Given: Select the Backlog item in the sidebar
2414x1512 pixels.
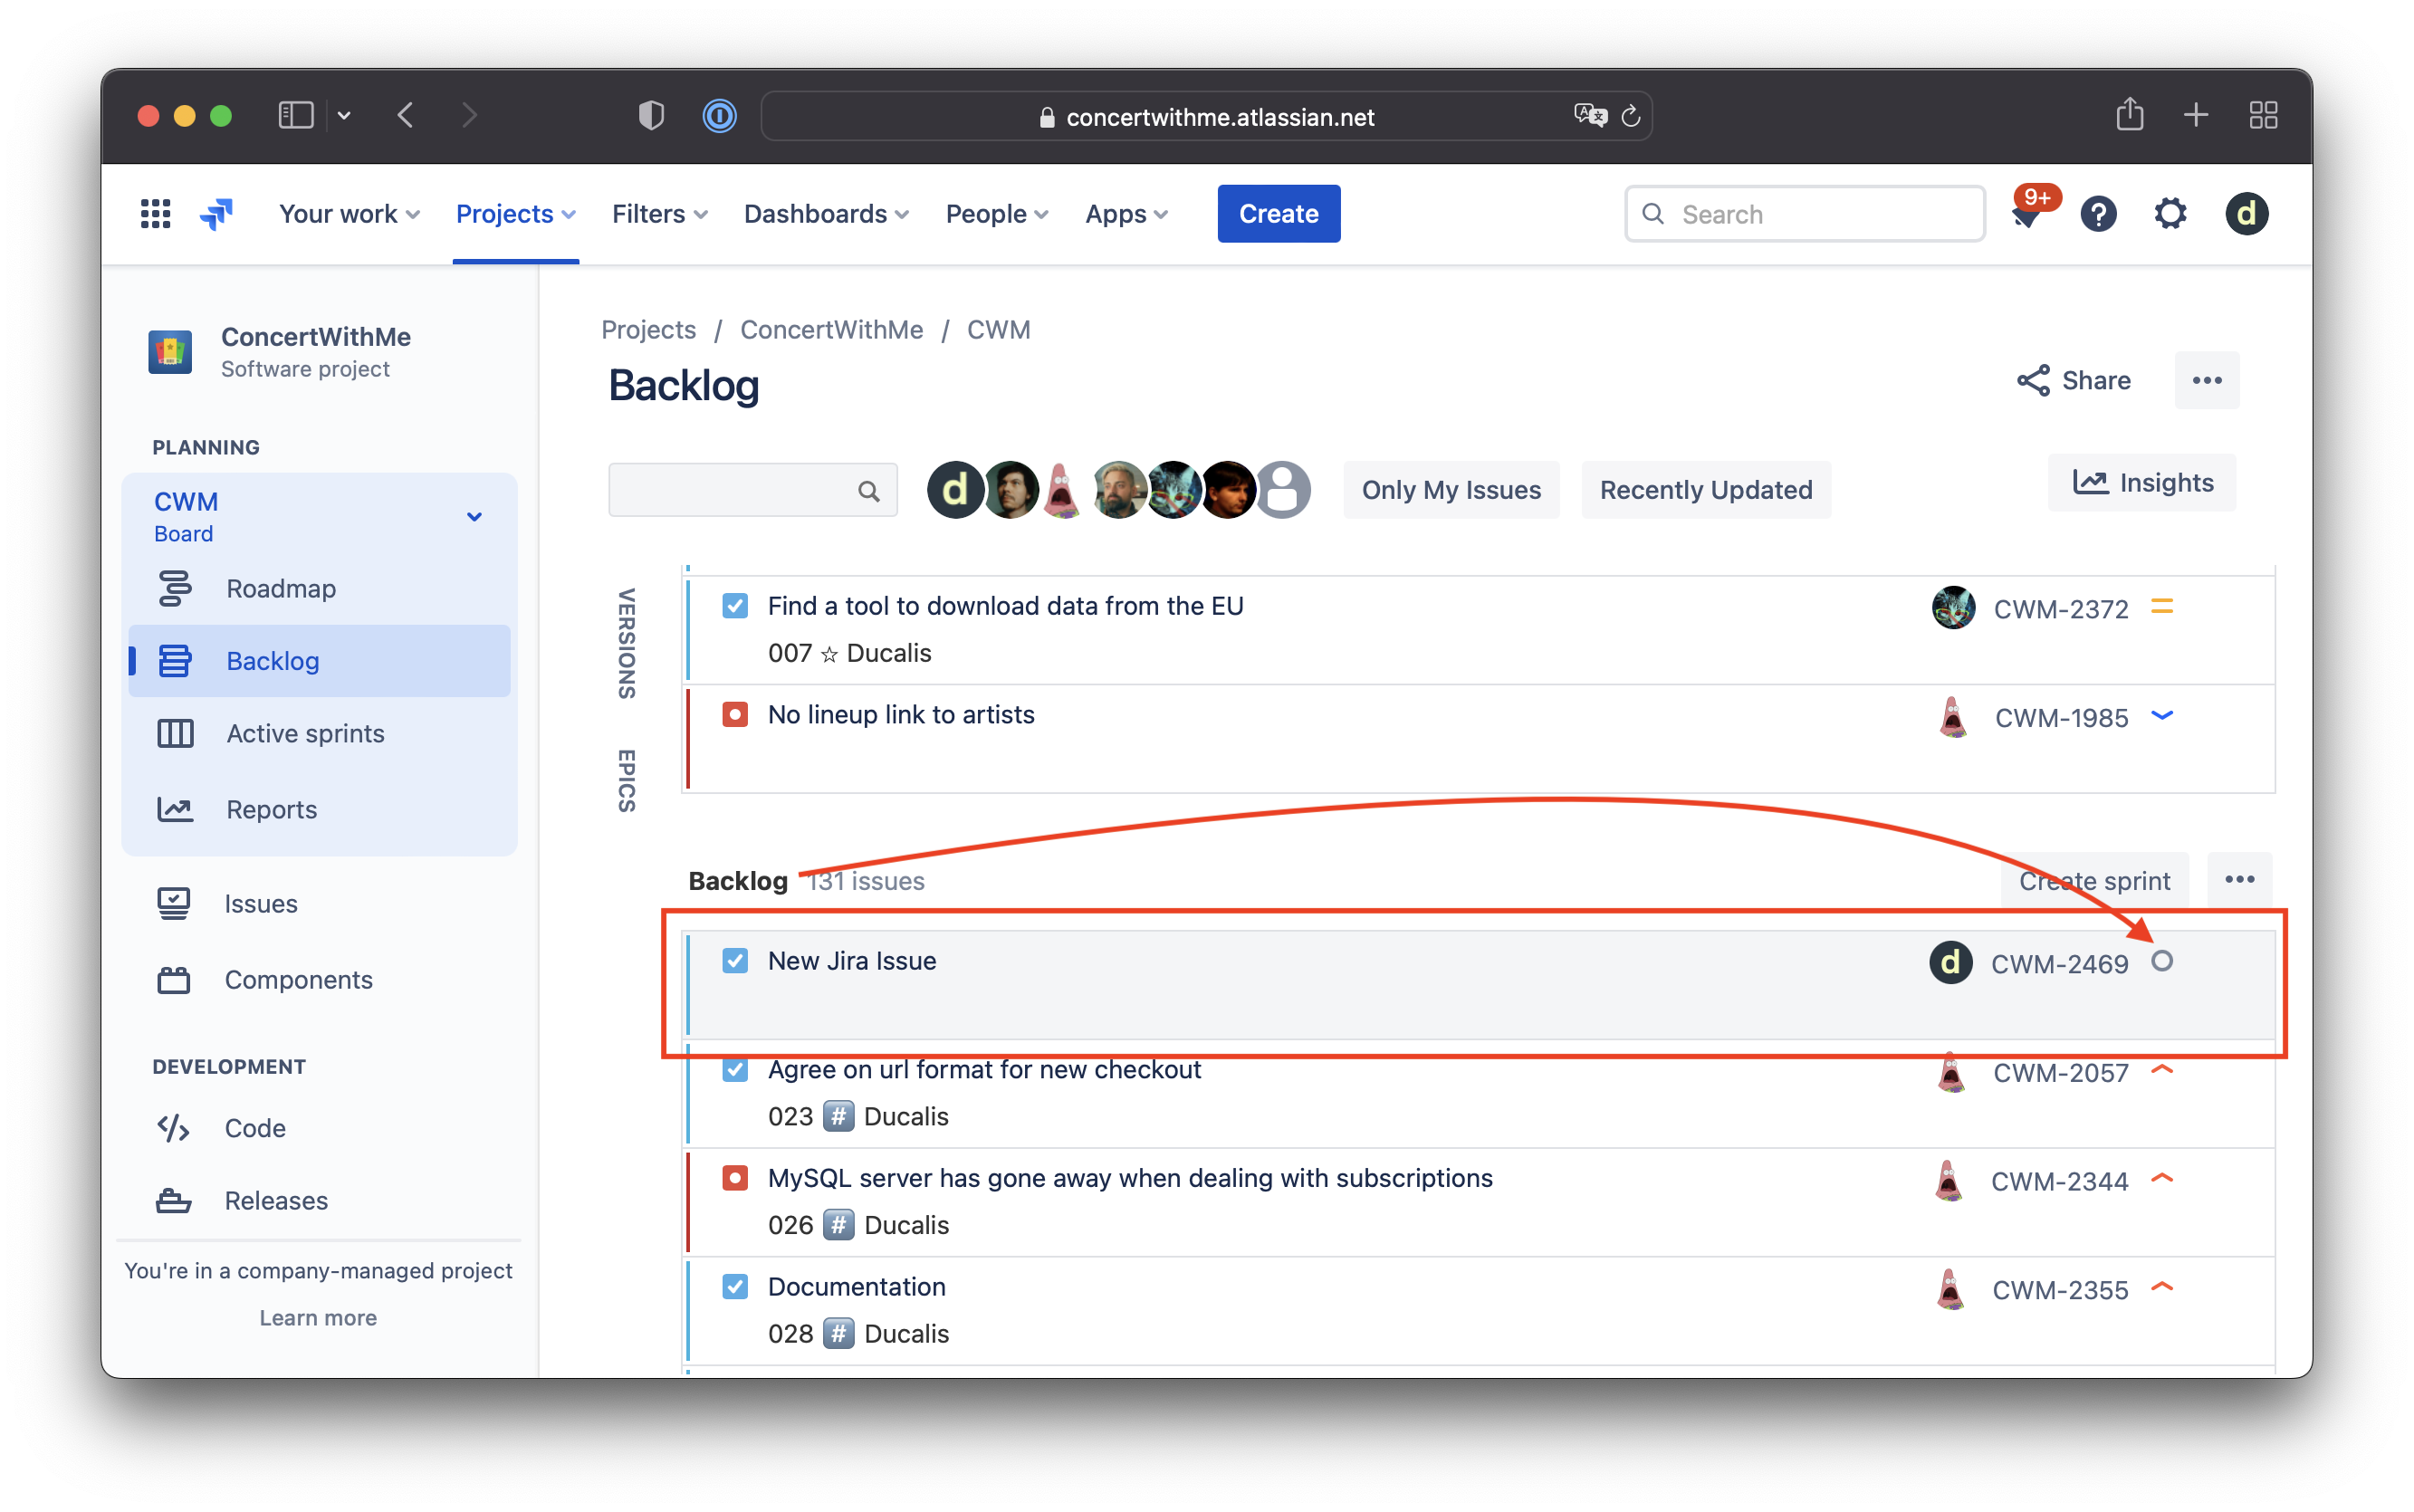Looking at the screenshot, I should (x=272, y=660).
